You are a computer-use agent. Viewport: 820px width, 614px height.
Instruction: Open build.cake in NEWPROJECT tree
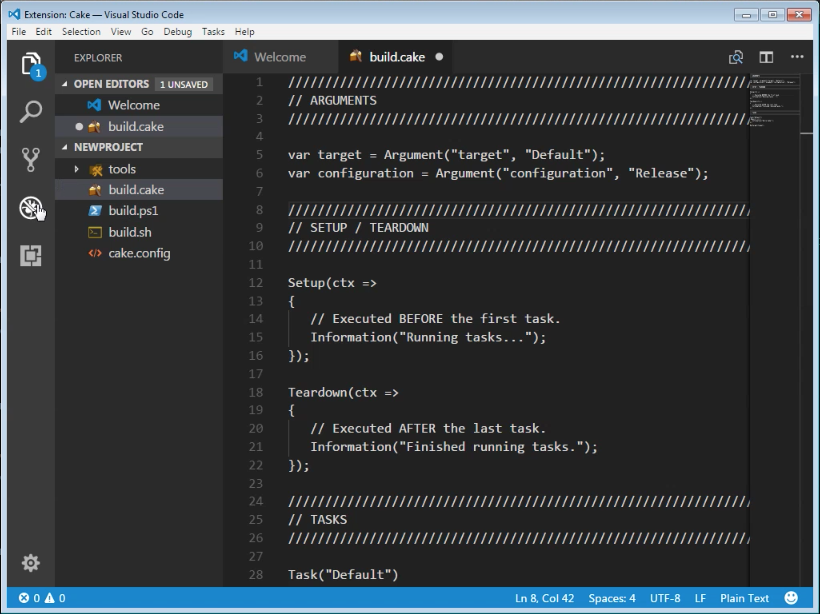(139, 189)
